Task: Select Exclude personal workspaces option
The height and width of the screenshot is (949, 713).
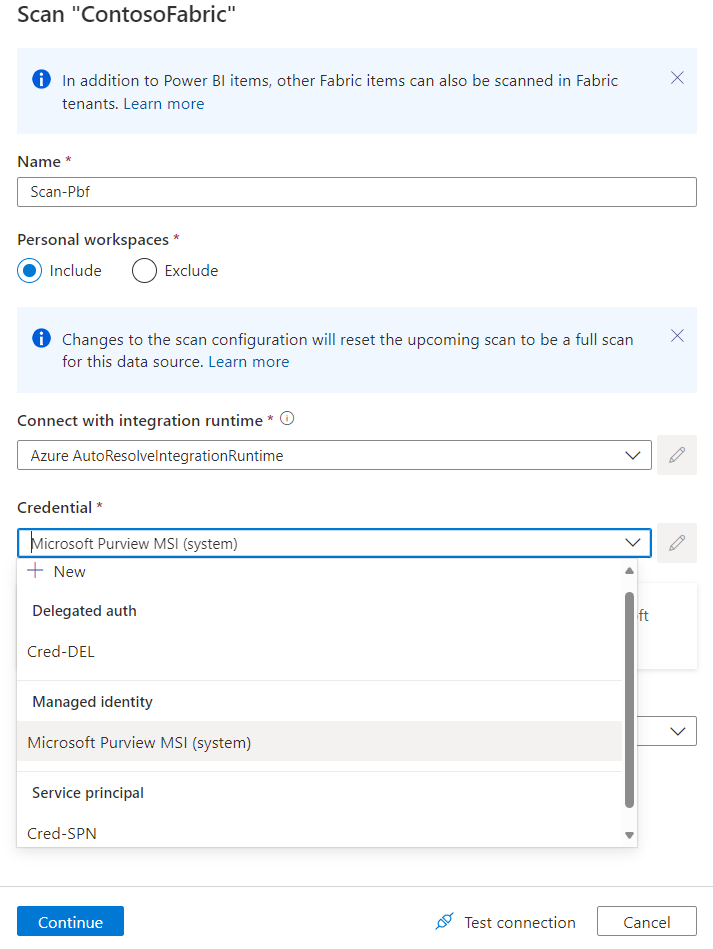Action: pos(145,270)
